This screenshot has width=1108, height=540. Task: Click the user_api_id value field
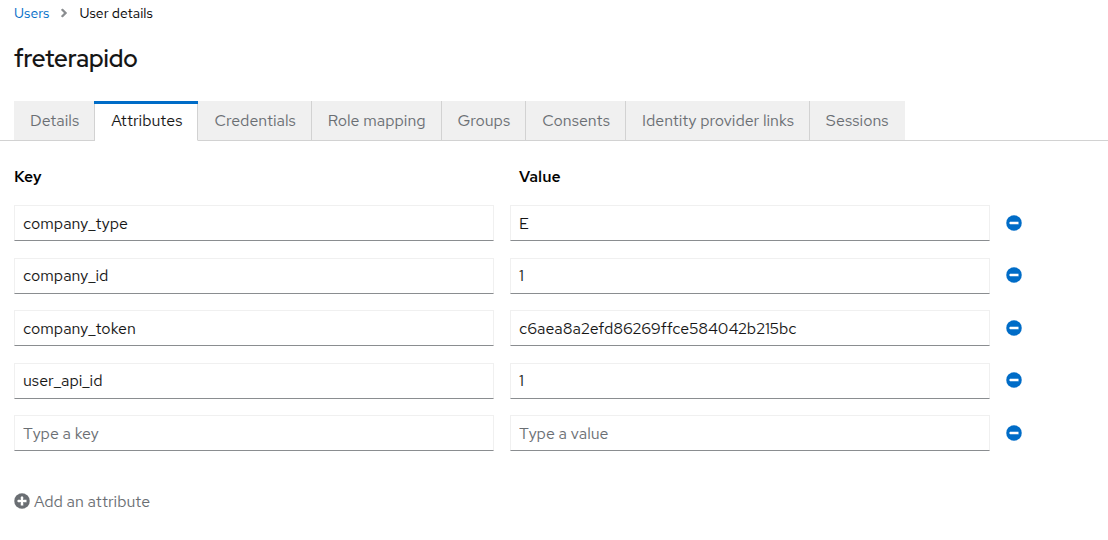(x=749, y=380)
